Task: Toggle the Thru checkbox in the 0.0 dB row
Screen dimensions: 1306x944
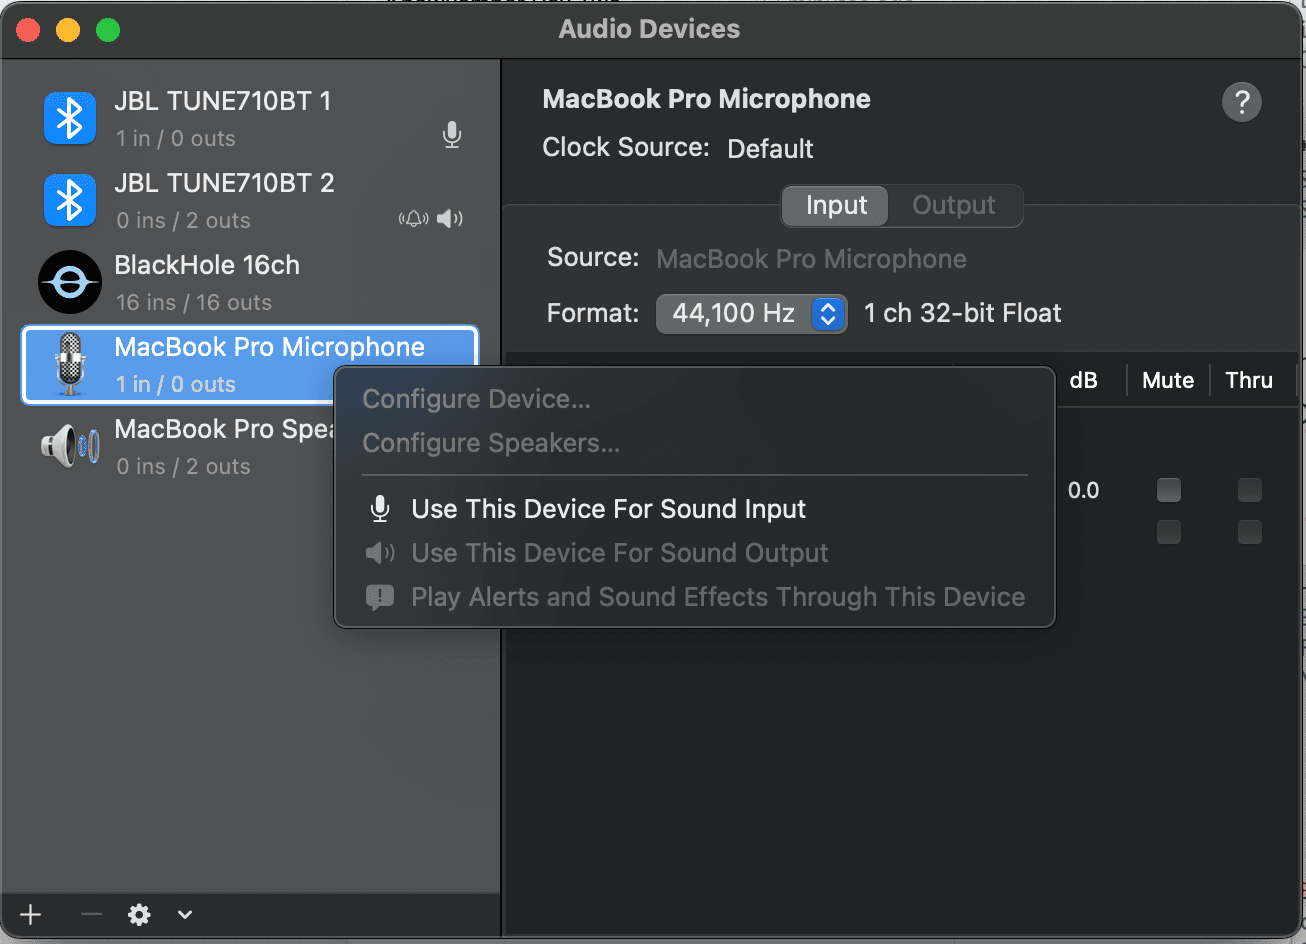Action: point(1249,490)
